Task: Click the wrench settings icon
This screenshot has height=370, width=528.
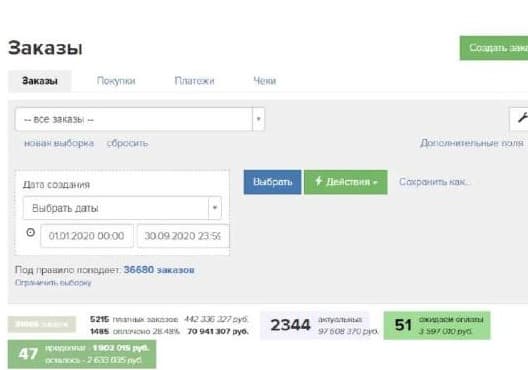Action: (x=521, y=118)
